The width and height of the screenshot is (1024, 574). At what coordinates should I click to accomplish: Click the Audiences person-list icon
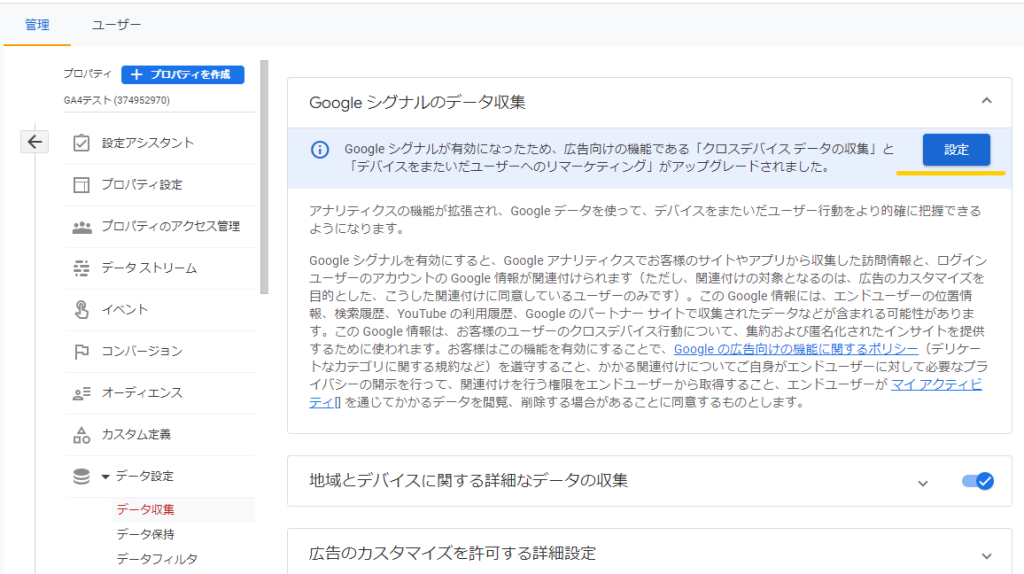82,393
